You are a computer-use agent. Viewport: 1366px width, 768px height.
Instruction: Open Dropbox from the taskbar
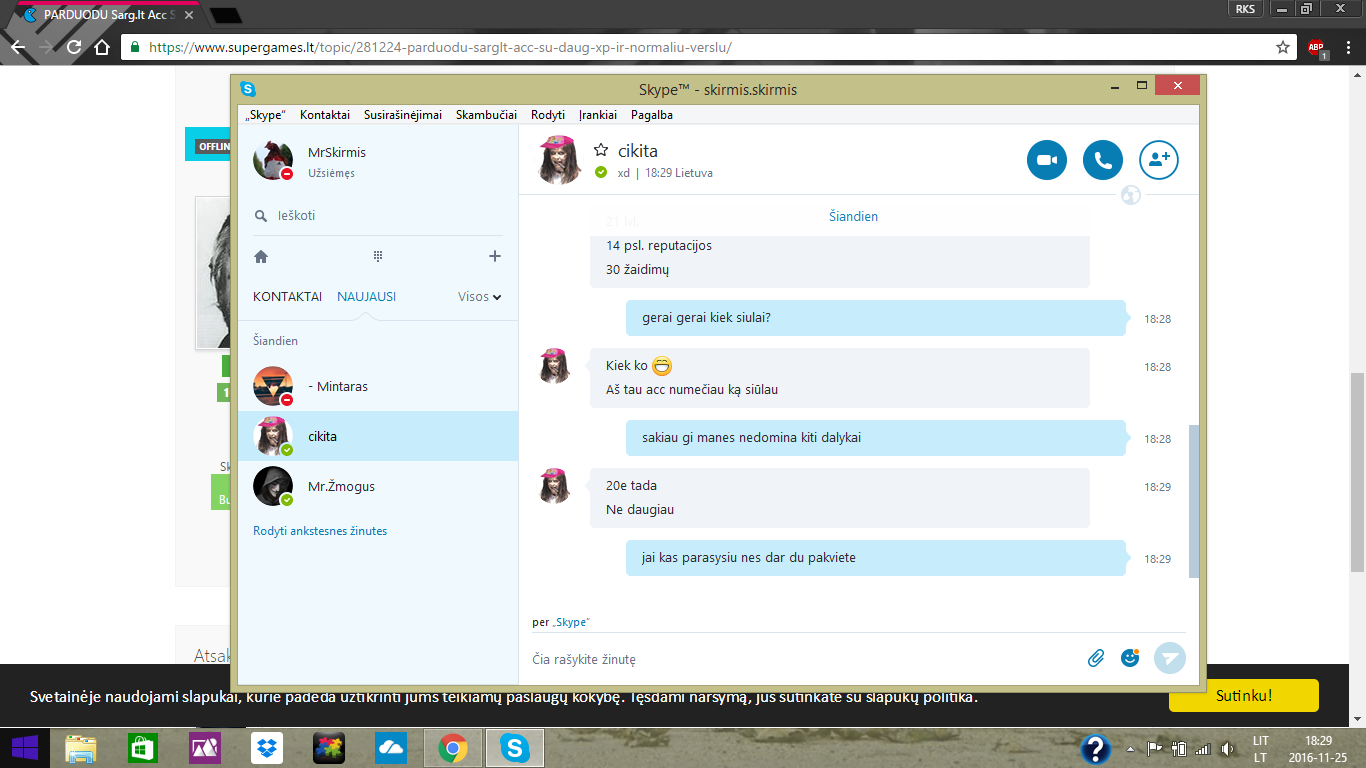point(267,748)
